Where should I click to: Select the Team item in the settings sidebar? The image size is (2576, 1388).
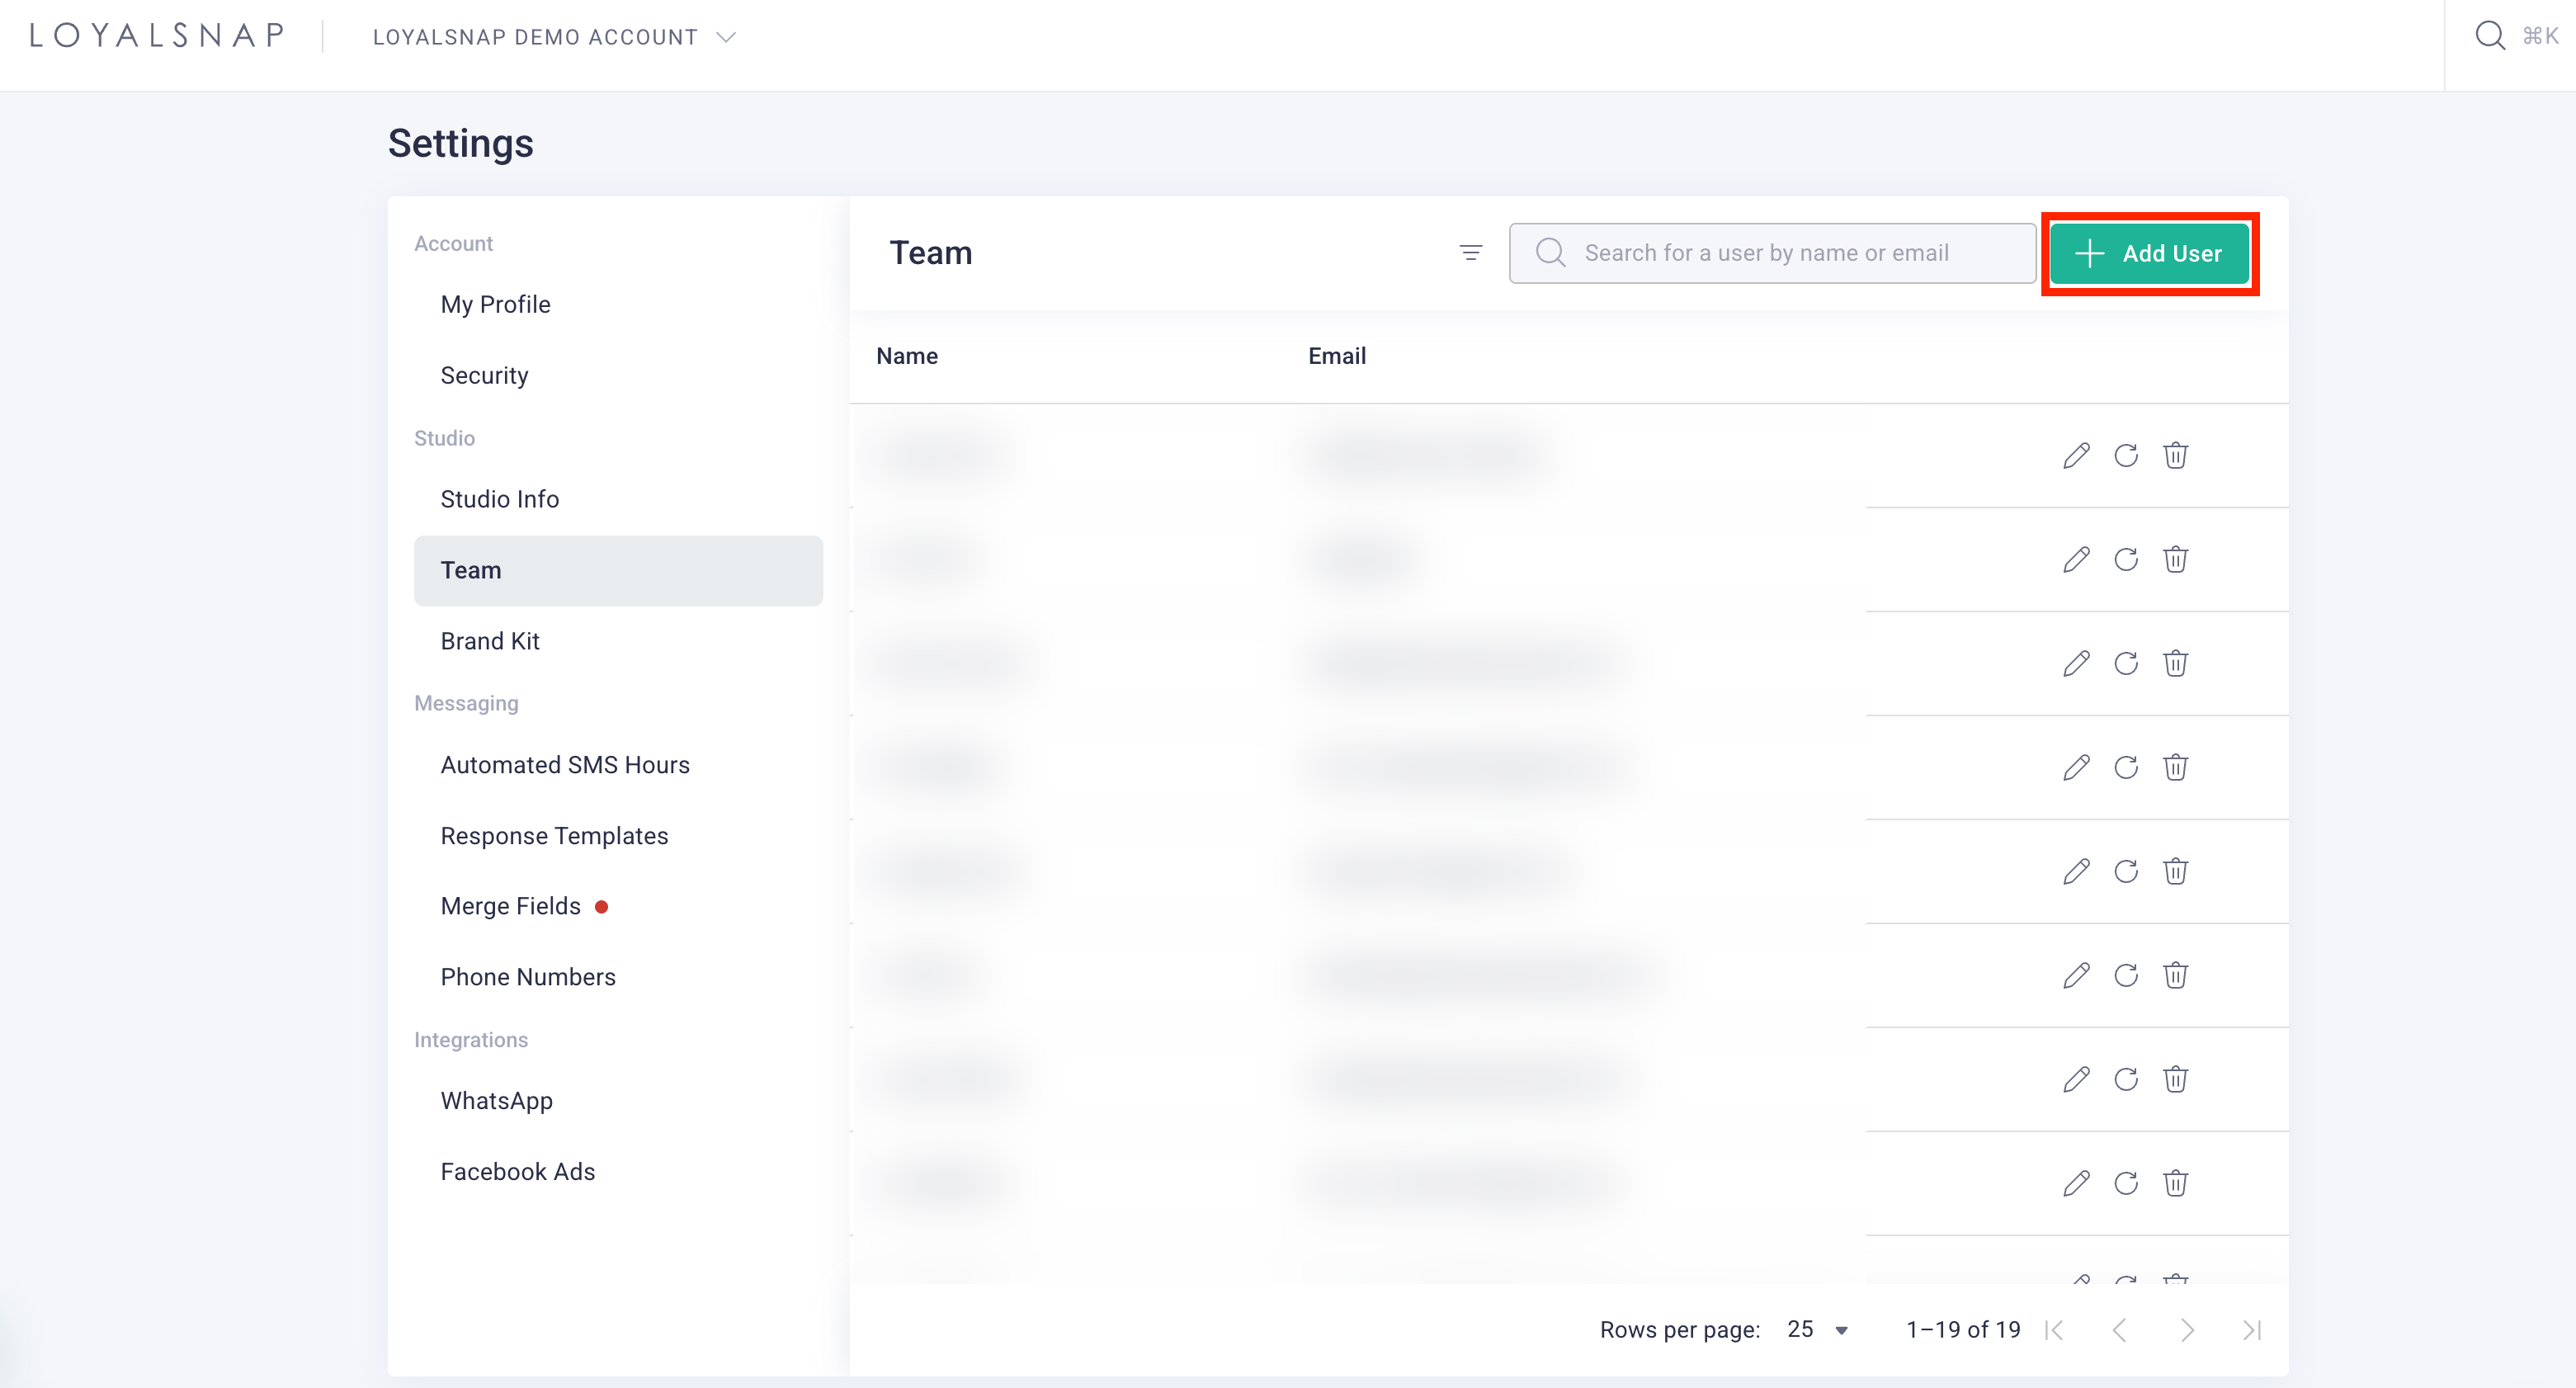tap(618, 570)
